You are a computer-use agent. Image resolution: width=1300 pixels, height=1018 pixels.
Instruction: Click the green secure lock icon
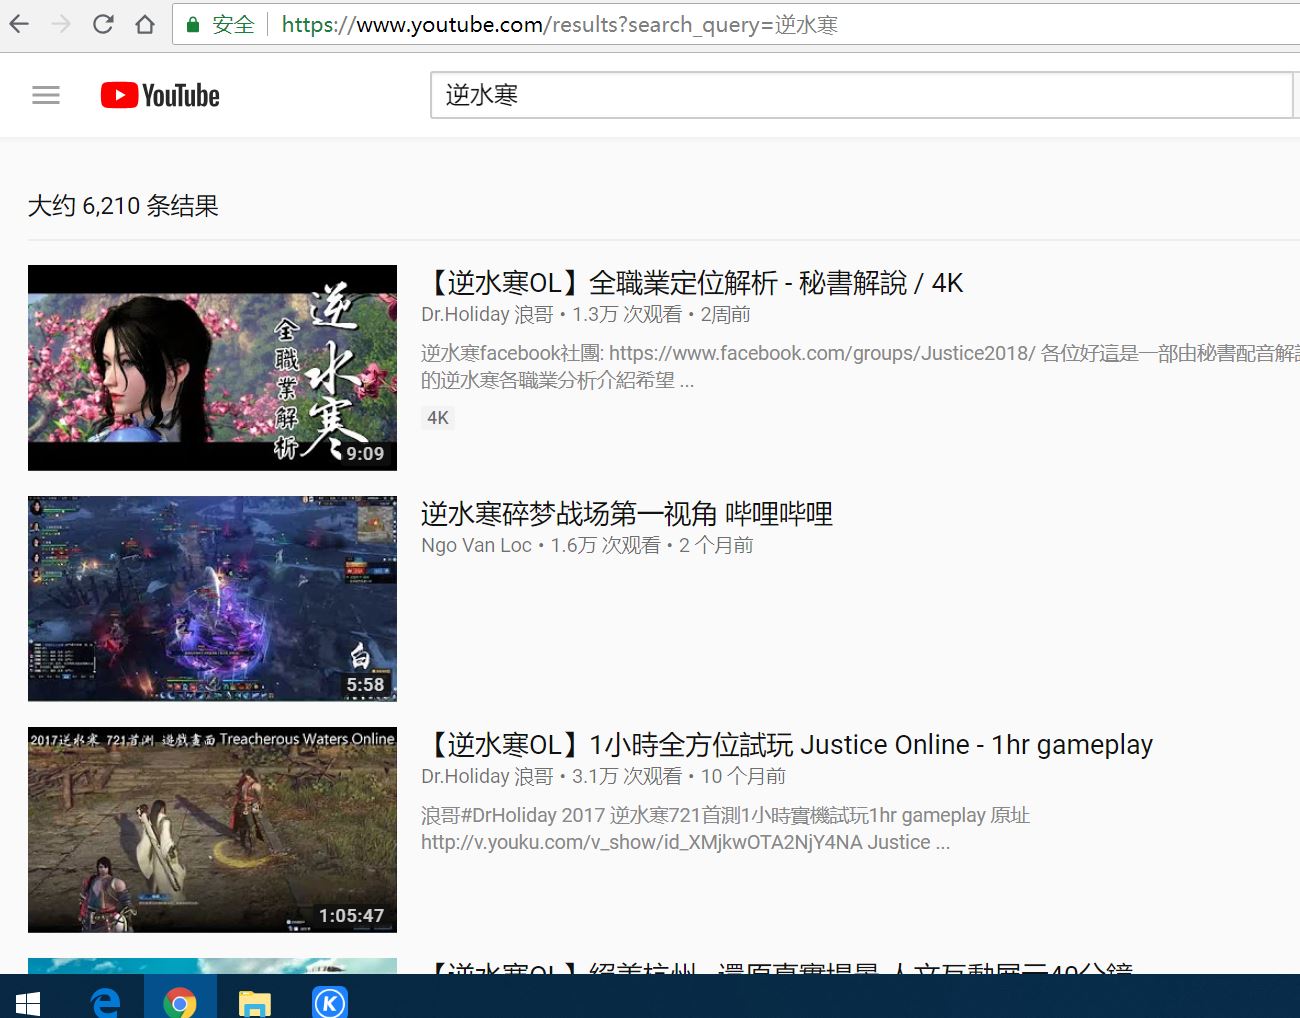[194, 25]
